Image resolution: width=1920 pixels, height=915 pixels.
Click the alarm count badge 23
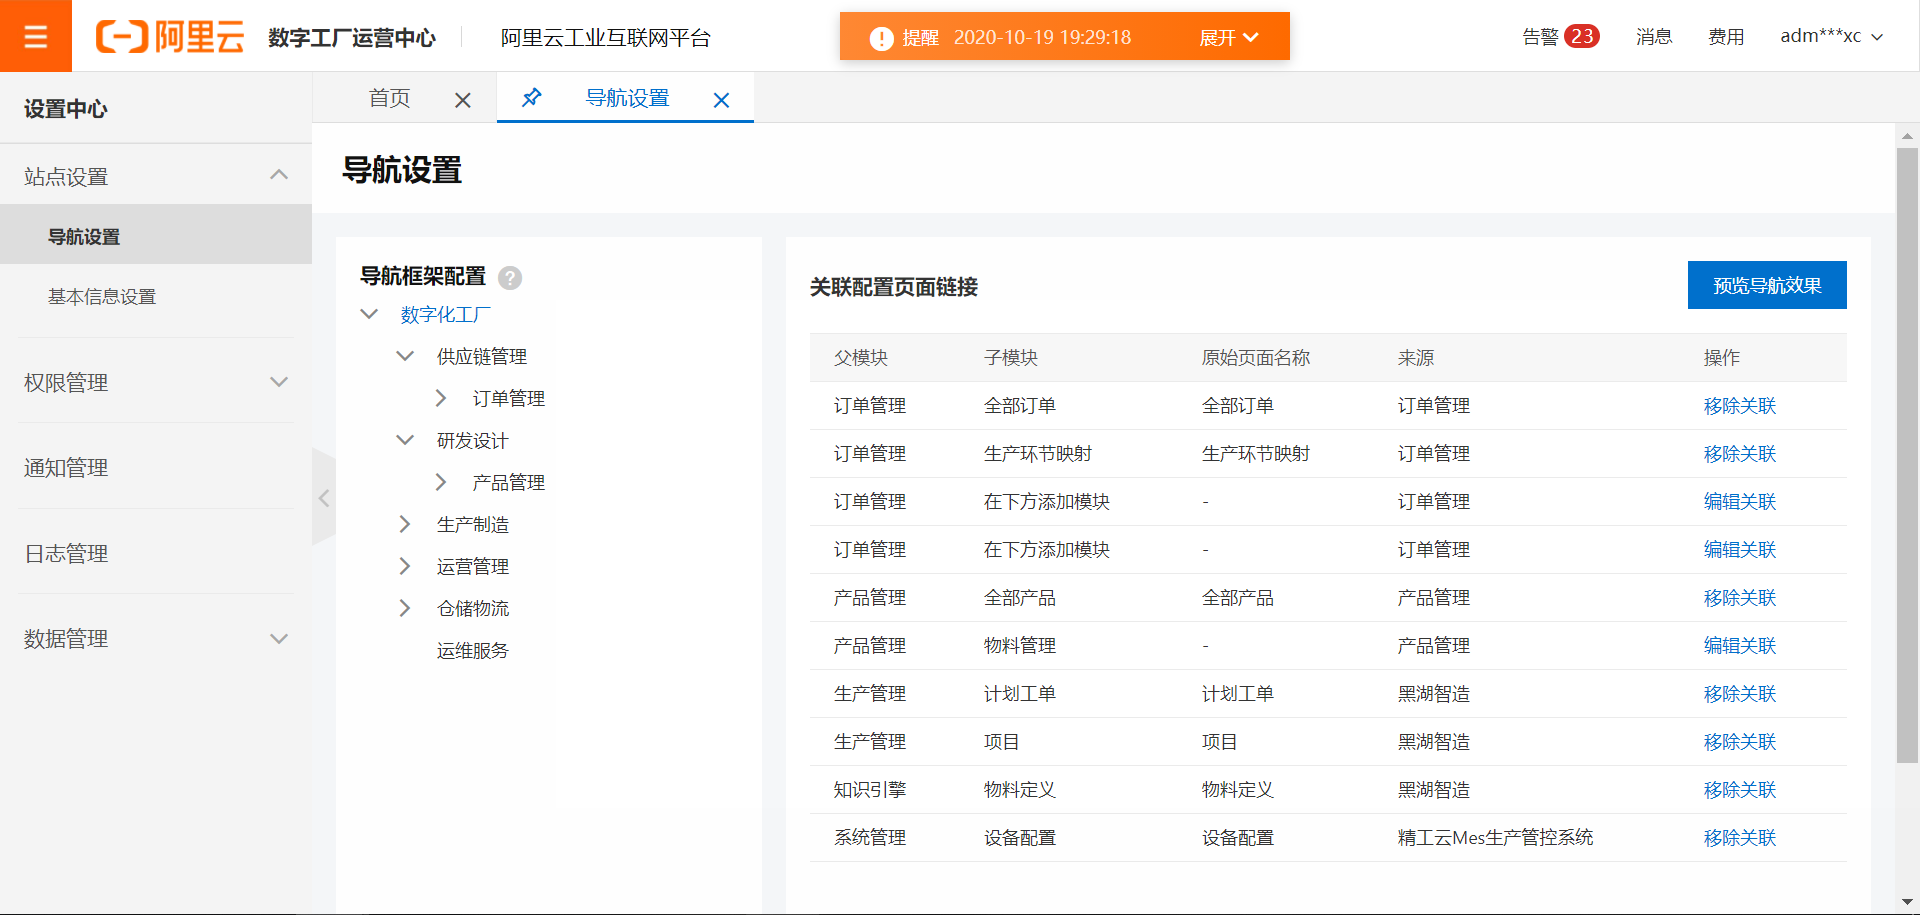click(1581, 36)
